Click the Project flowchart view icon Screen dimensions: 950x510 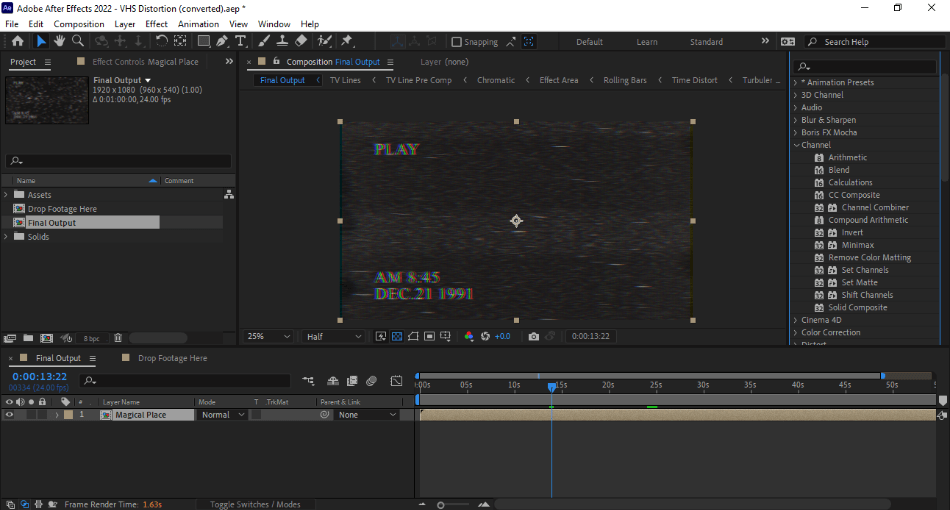point(229,194)
